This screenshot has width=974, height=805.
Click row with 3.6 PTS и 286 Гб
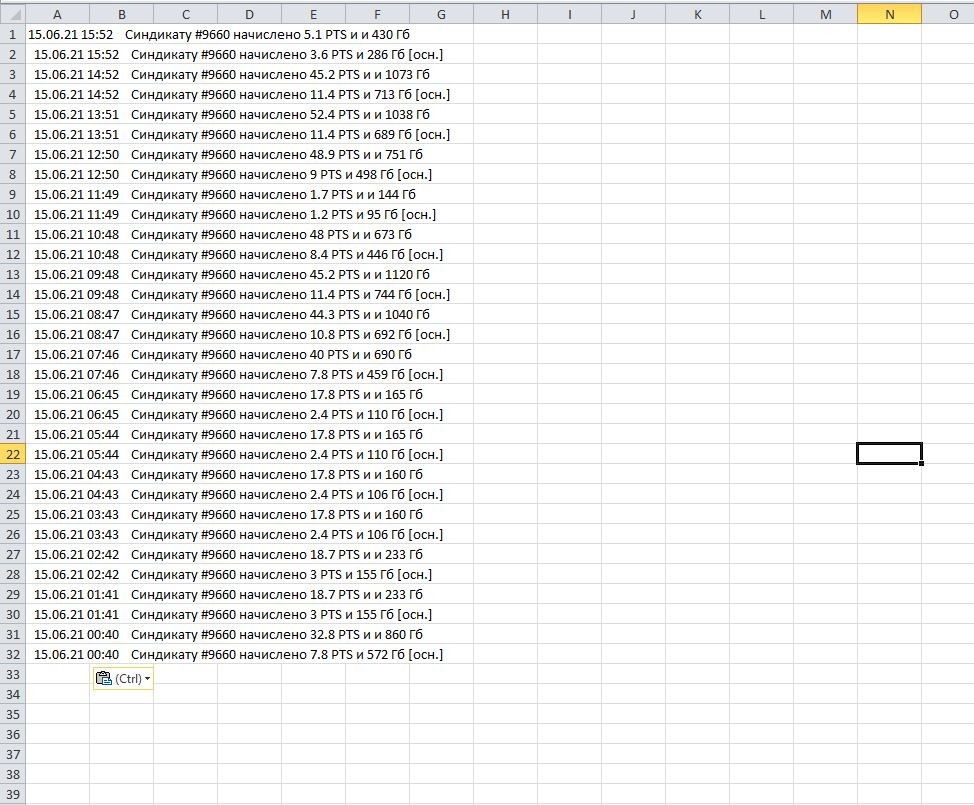pos(239,55)
